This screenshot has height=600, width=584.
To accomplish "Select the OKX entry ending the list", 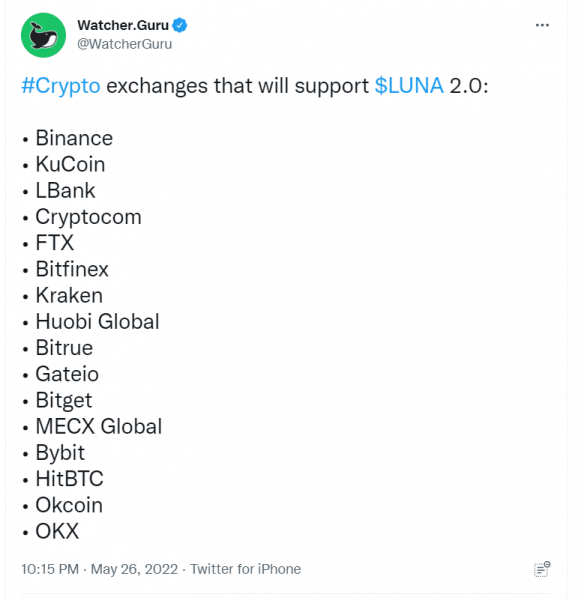I will [x=57, y=531].
